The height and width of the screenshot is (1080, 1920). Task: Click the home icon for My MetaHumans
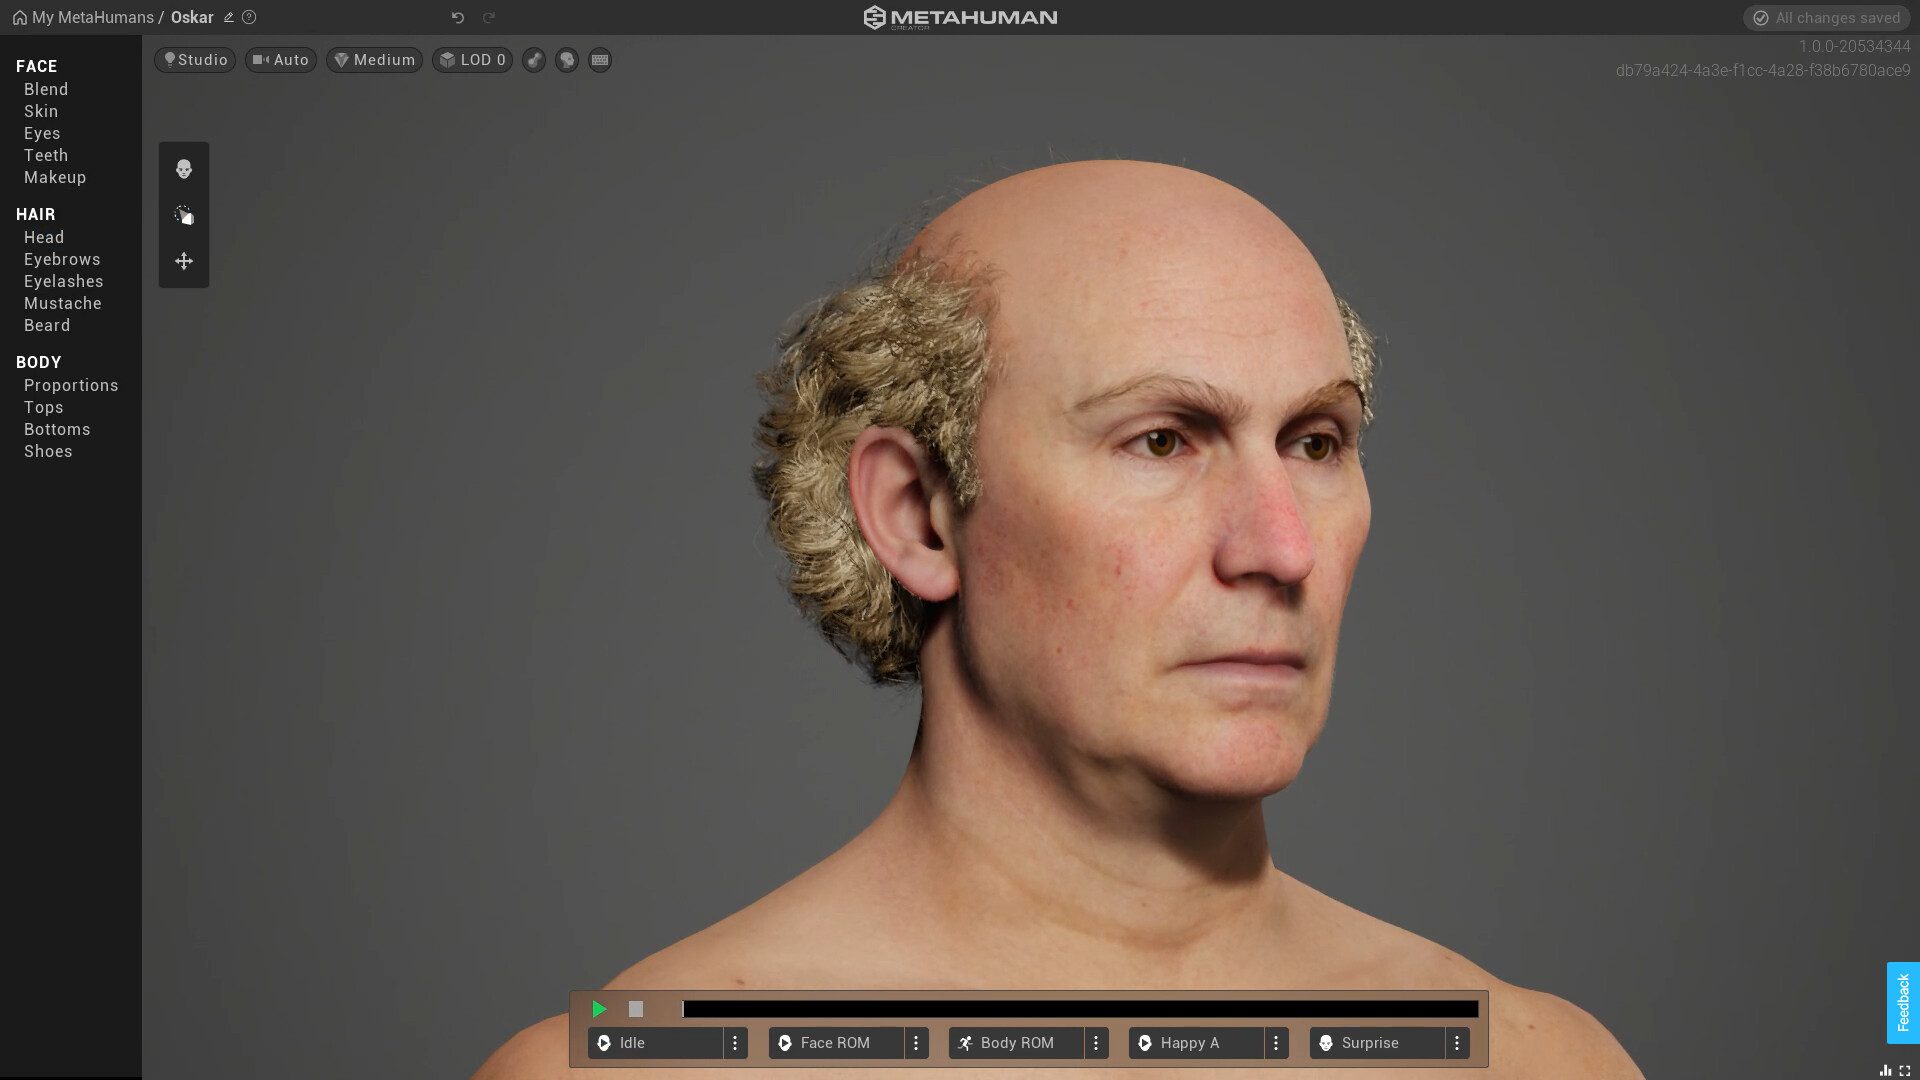(19, 17)
